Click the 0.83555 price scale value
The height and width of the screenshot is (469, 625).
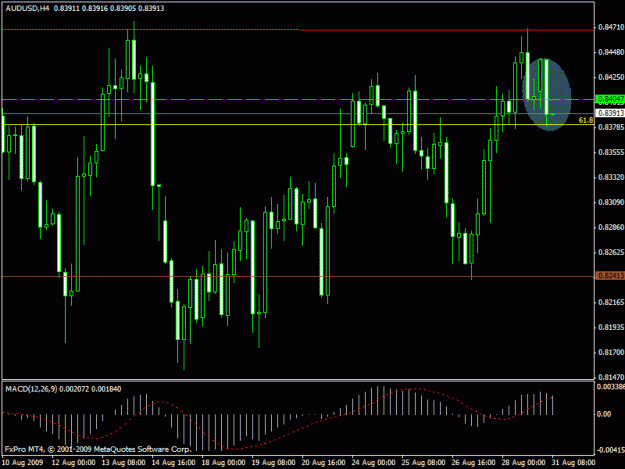coord(611,152)
